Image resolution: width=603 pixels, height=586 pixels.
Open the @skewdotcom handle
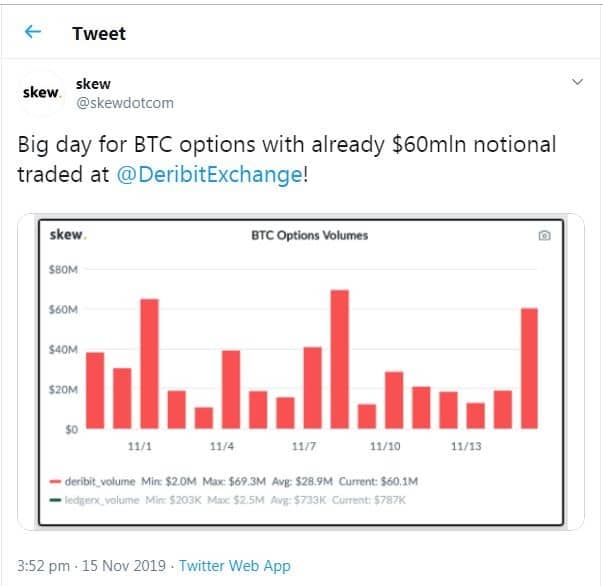tap(125, 103)
